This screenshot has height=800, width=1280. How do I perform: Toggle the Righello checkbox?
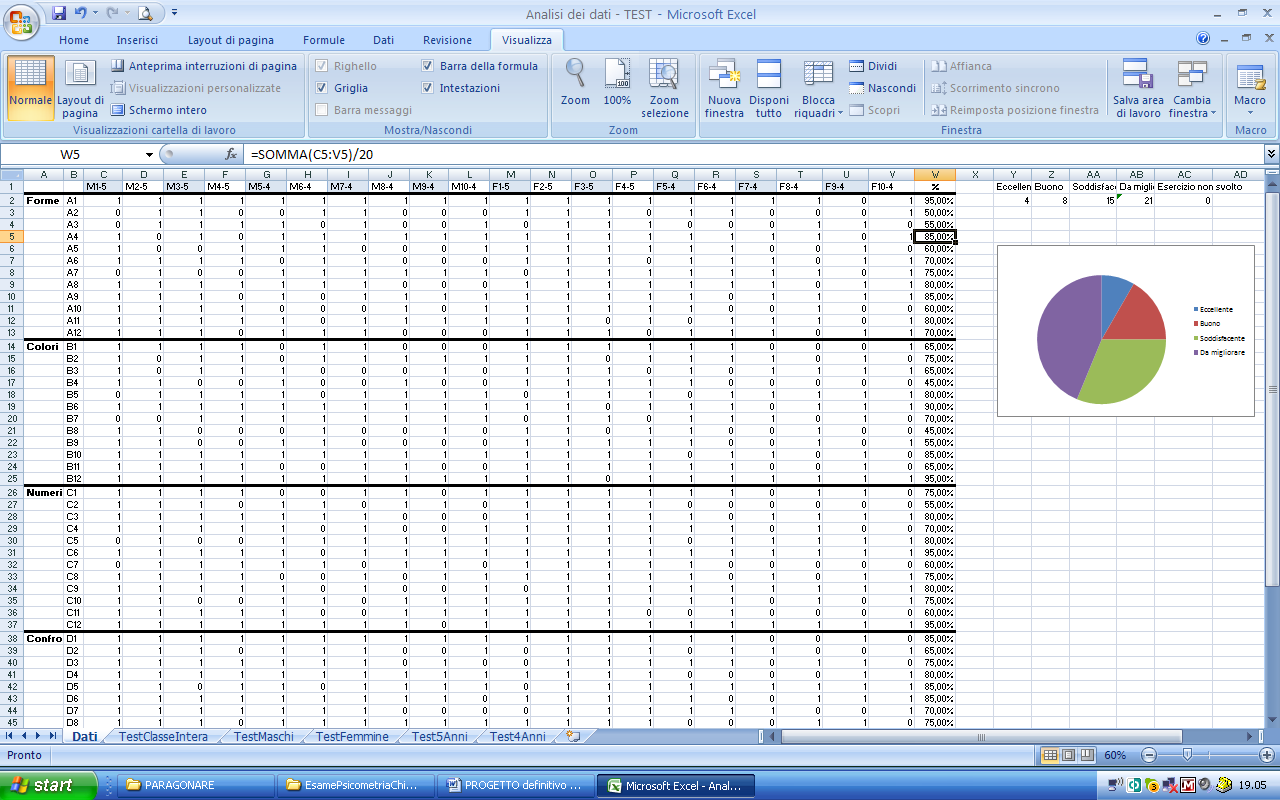click(322, 66)
